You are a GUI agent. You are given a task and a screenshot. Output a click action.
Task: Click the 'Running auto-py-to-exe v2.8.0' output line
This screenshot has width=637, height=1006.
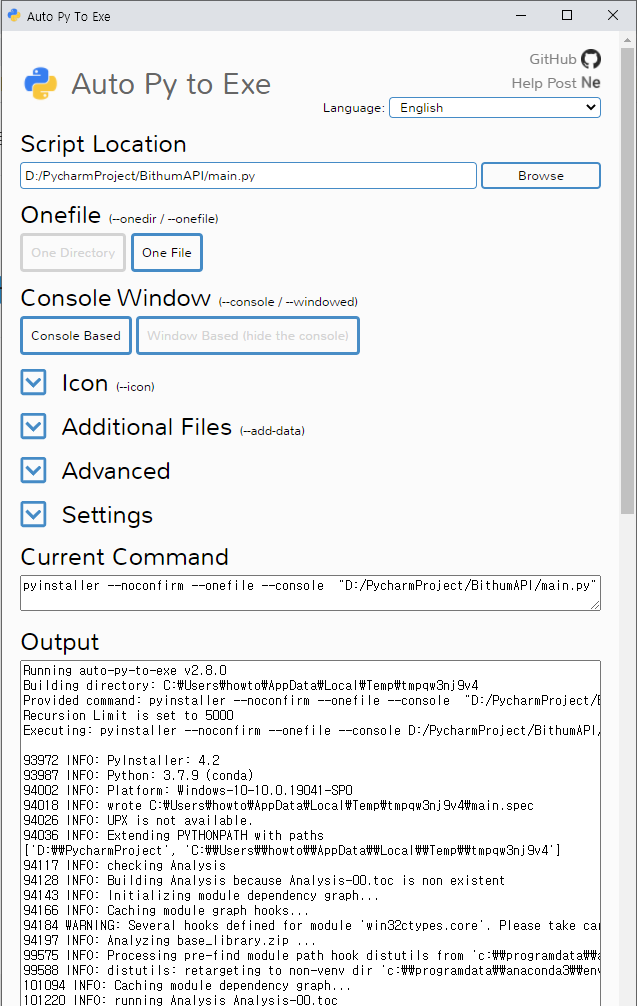pos(125,670)
